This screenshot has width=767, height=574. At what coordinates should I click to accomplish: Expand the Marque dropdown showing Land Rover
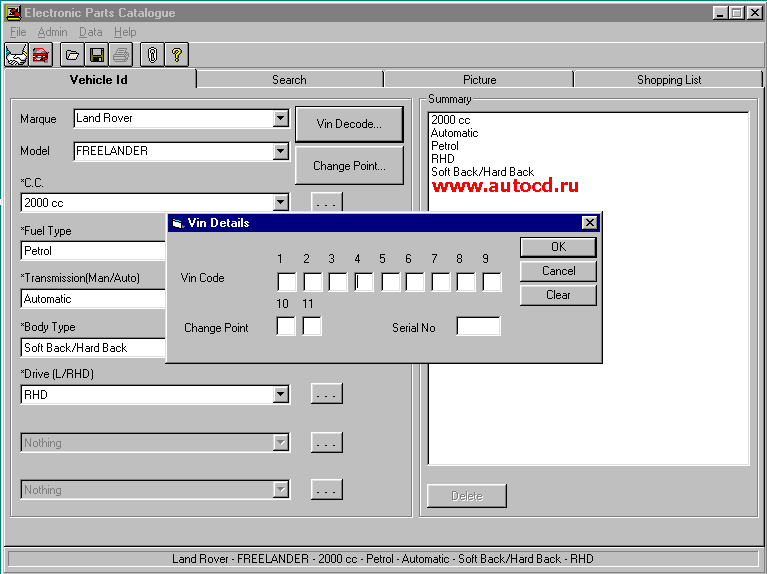pos(280,118)
